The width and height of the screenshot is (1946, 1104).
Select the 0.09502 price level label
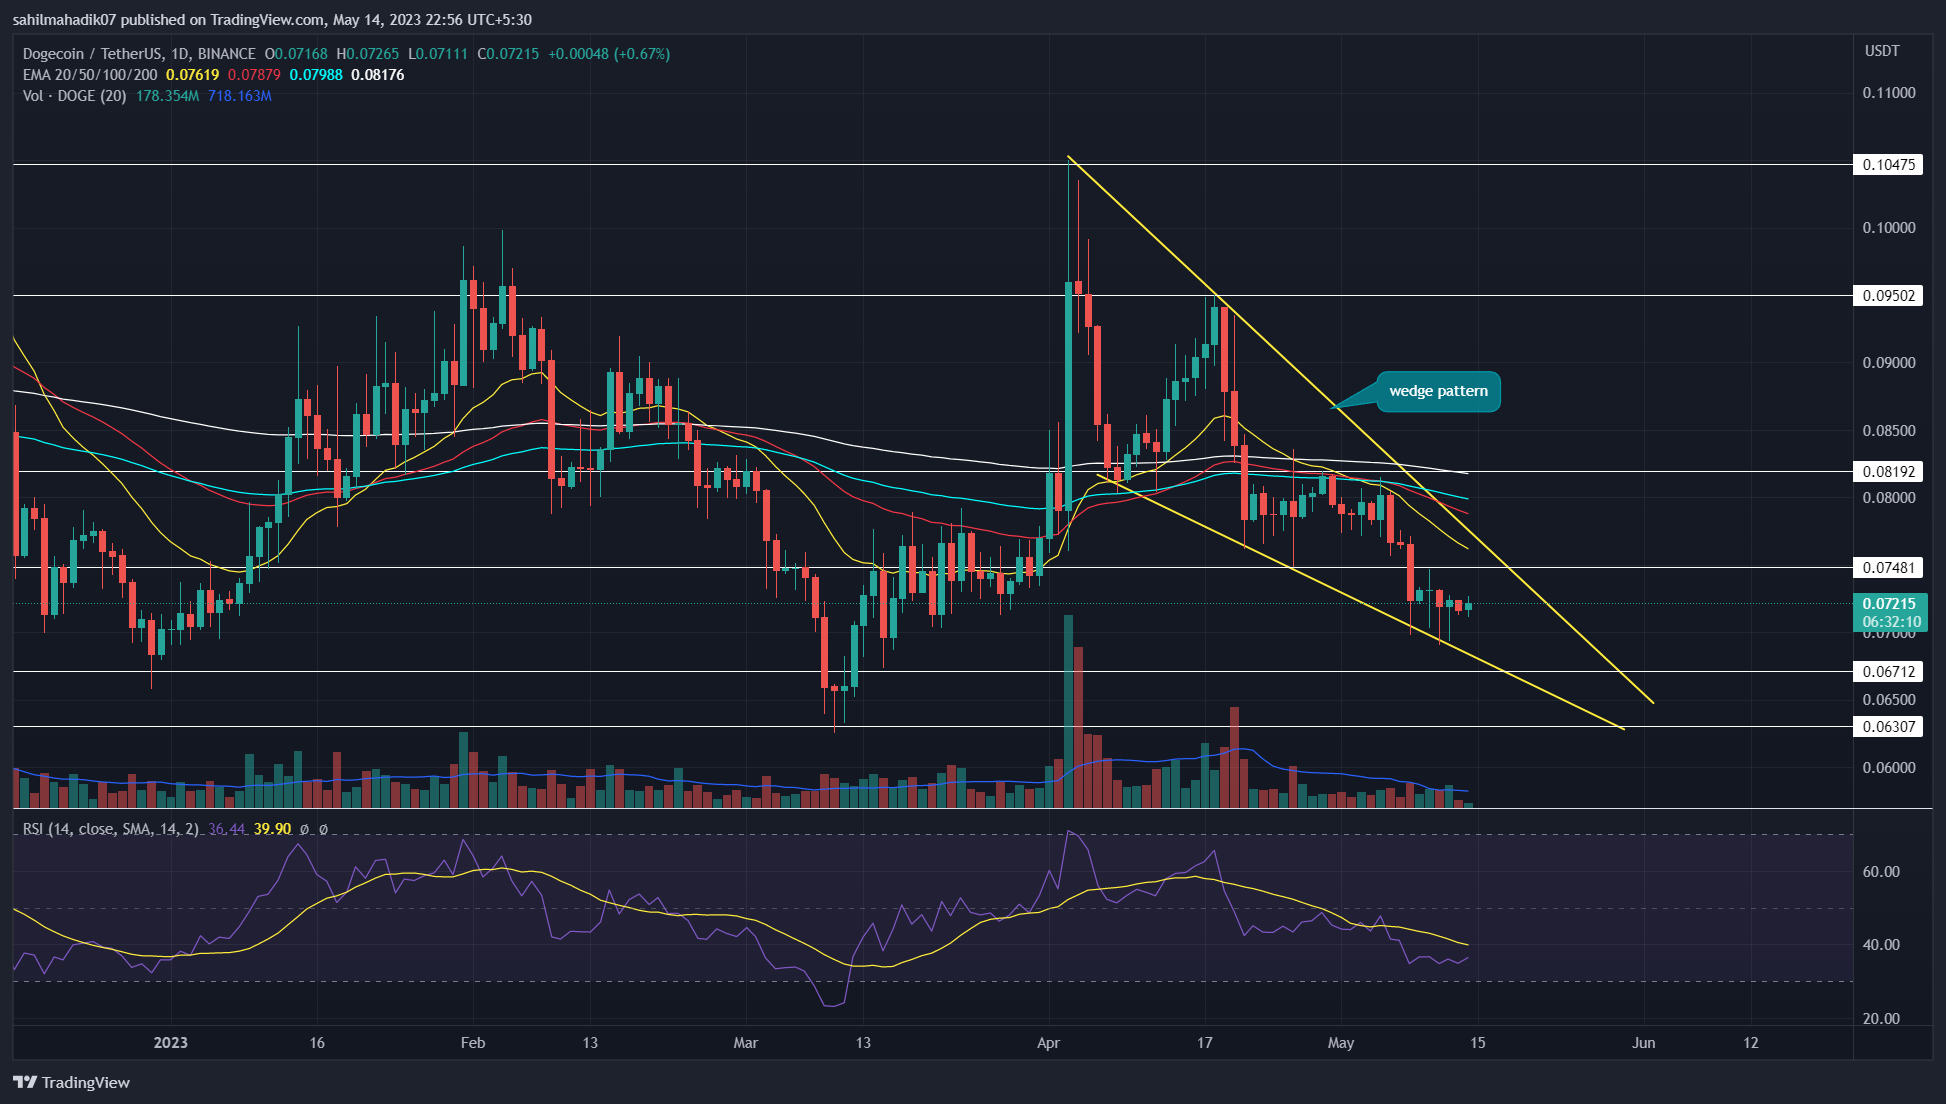(1888, 296)
